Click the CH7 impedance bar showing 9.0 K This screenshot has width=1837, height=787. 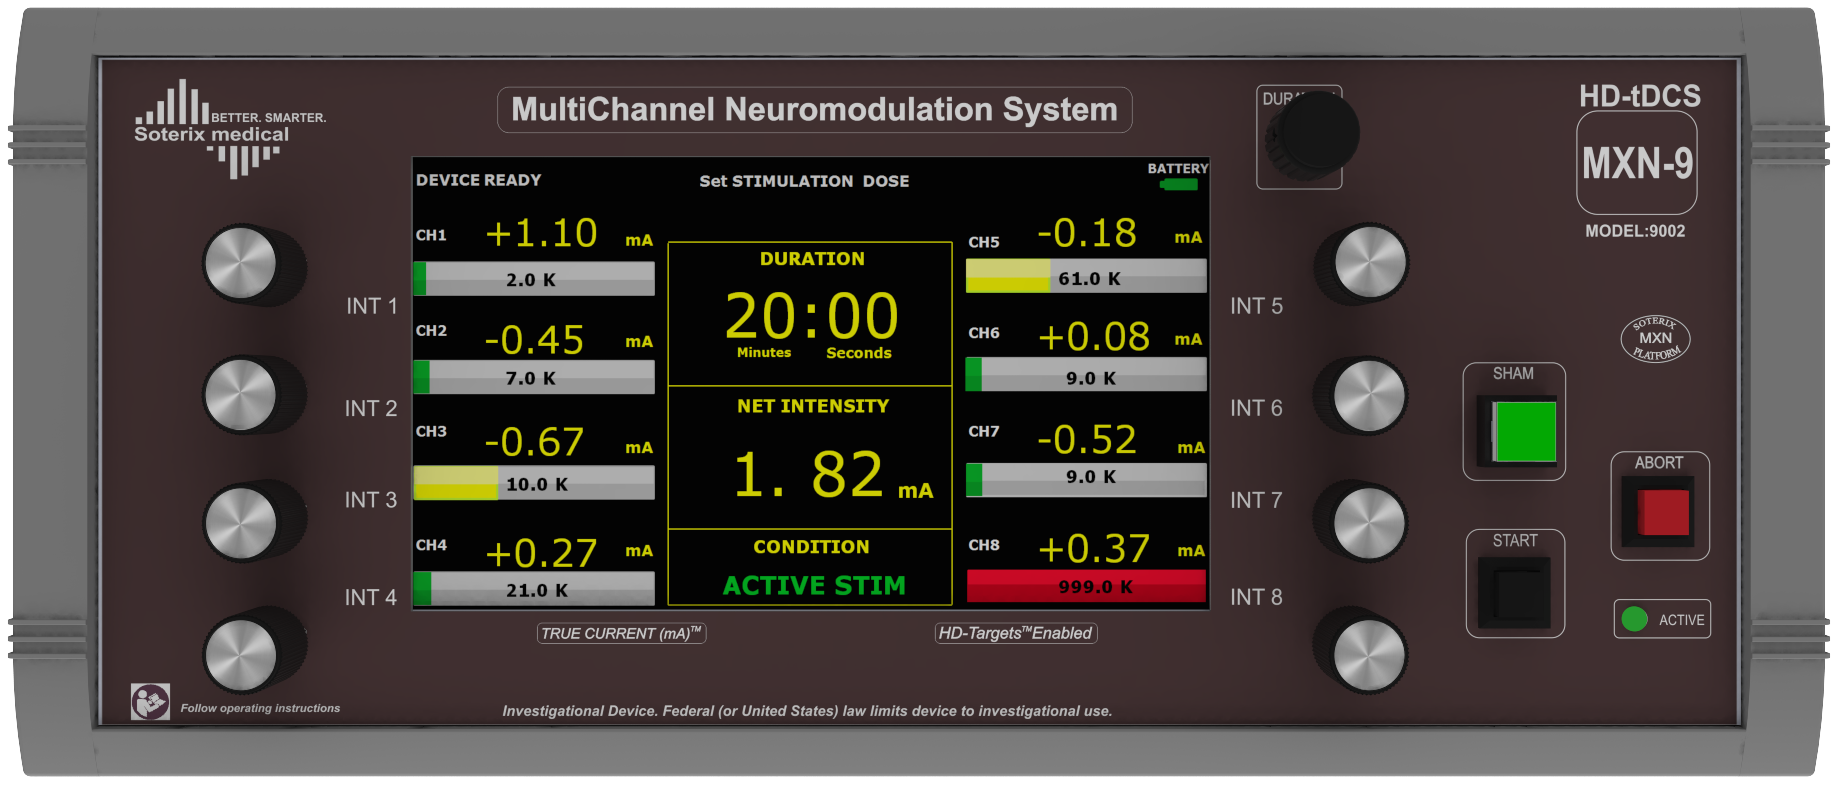(x=1086, y=480)
